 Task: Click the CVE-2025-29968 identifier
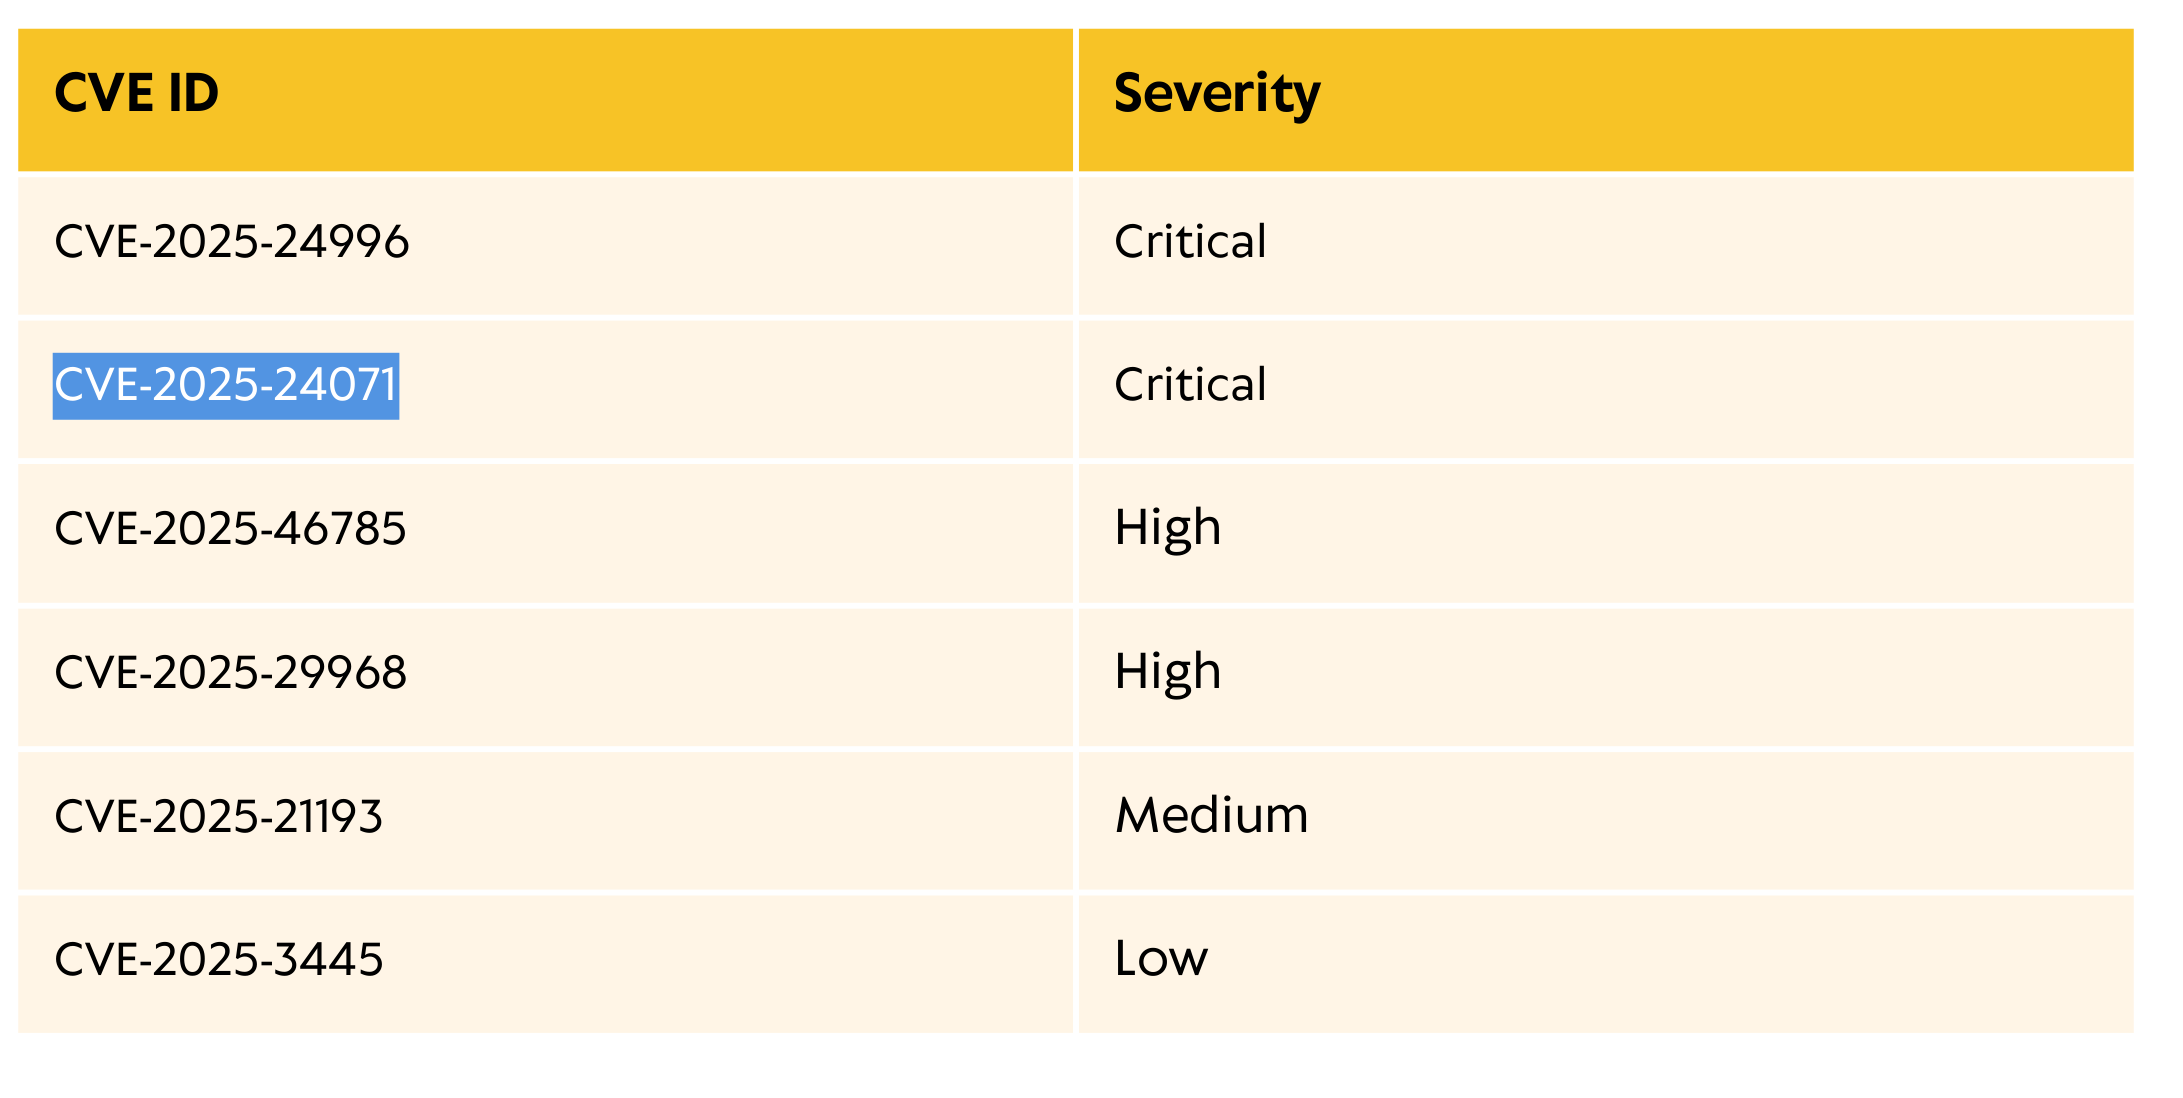pos(230,672)
